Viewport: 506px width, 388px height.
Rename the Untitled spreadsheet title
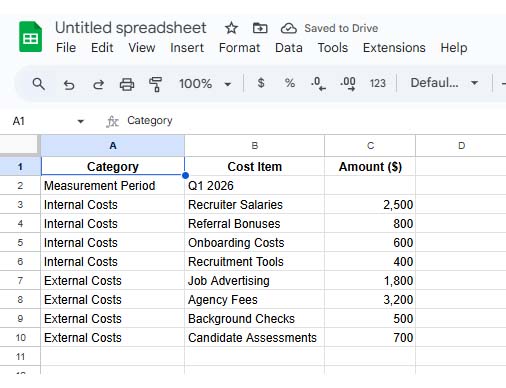coord(131,28)
